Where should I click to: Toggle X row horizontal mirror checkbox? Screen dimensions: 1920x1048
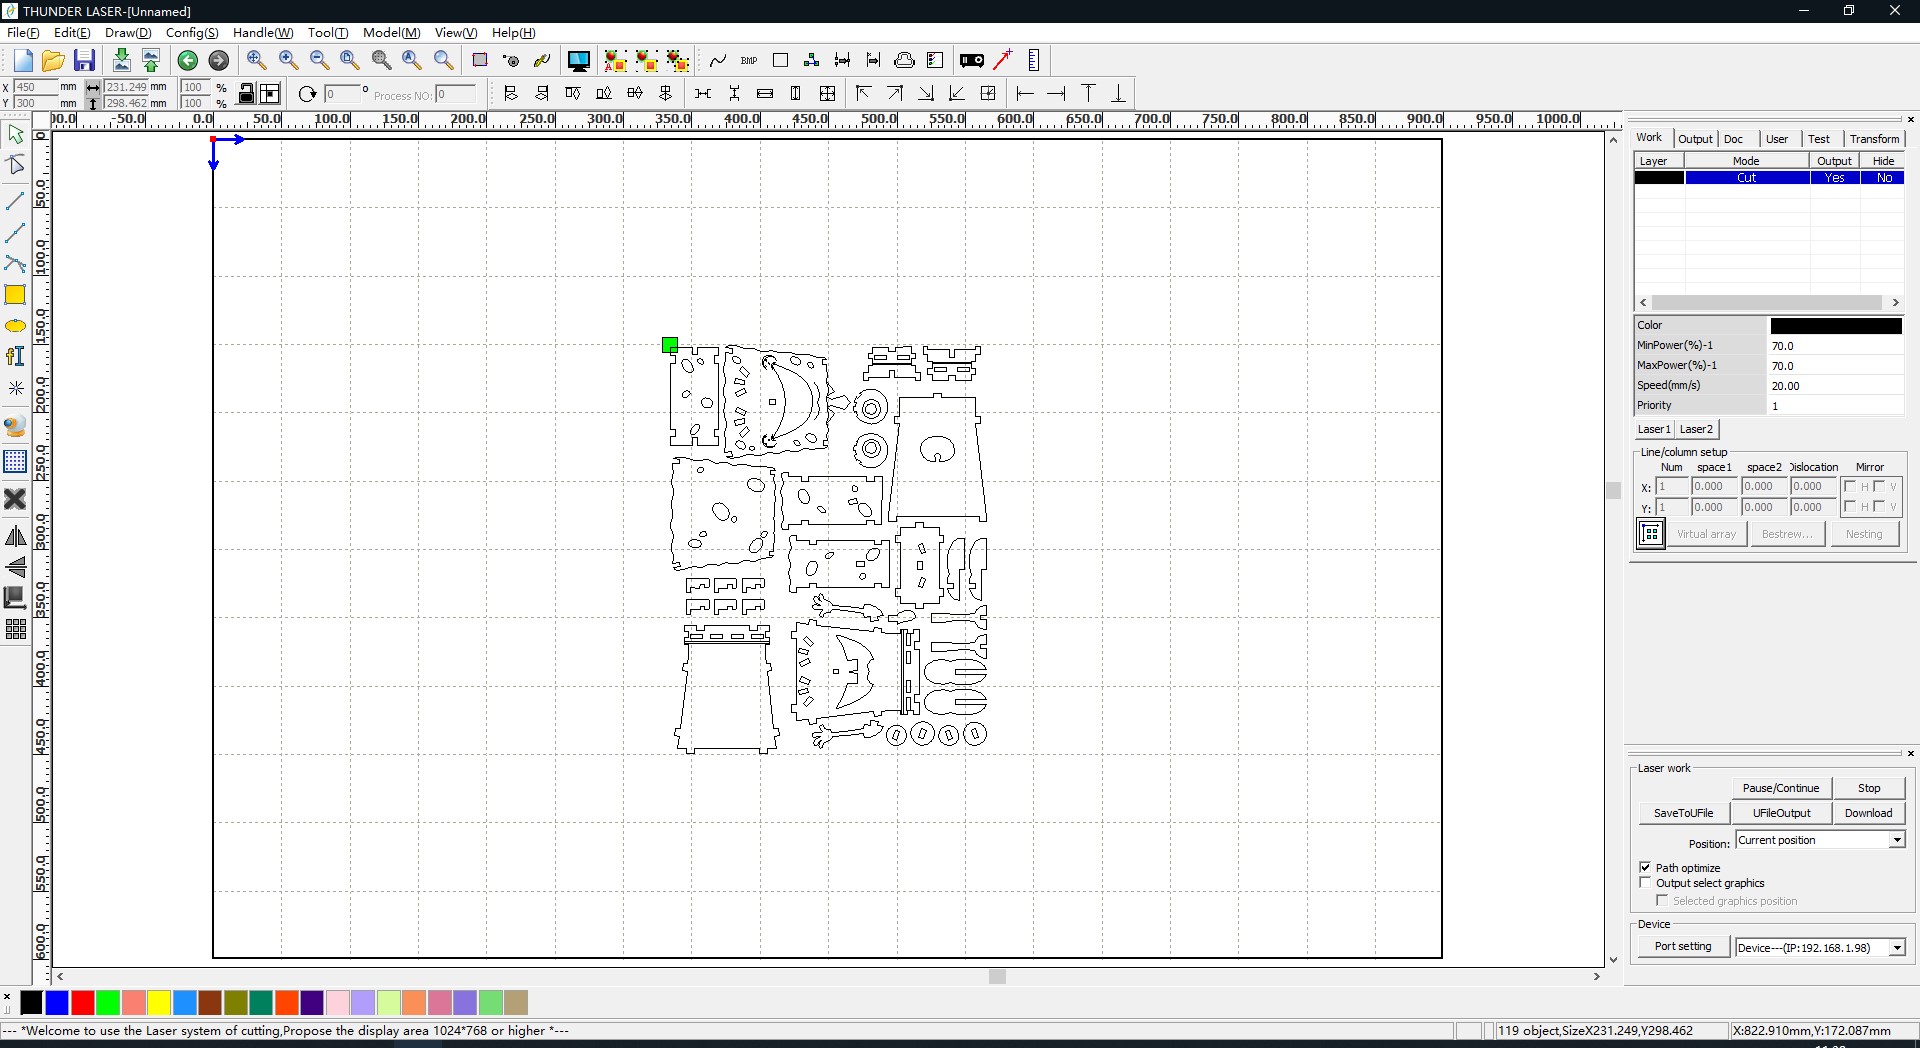click(x=1850, y=487)
